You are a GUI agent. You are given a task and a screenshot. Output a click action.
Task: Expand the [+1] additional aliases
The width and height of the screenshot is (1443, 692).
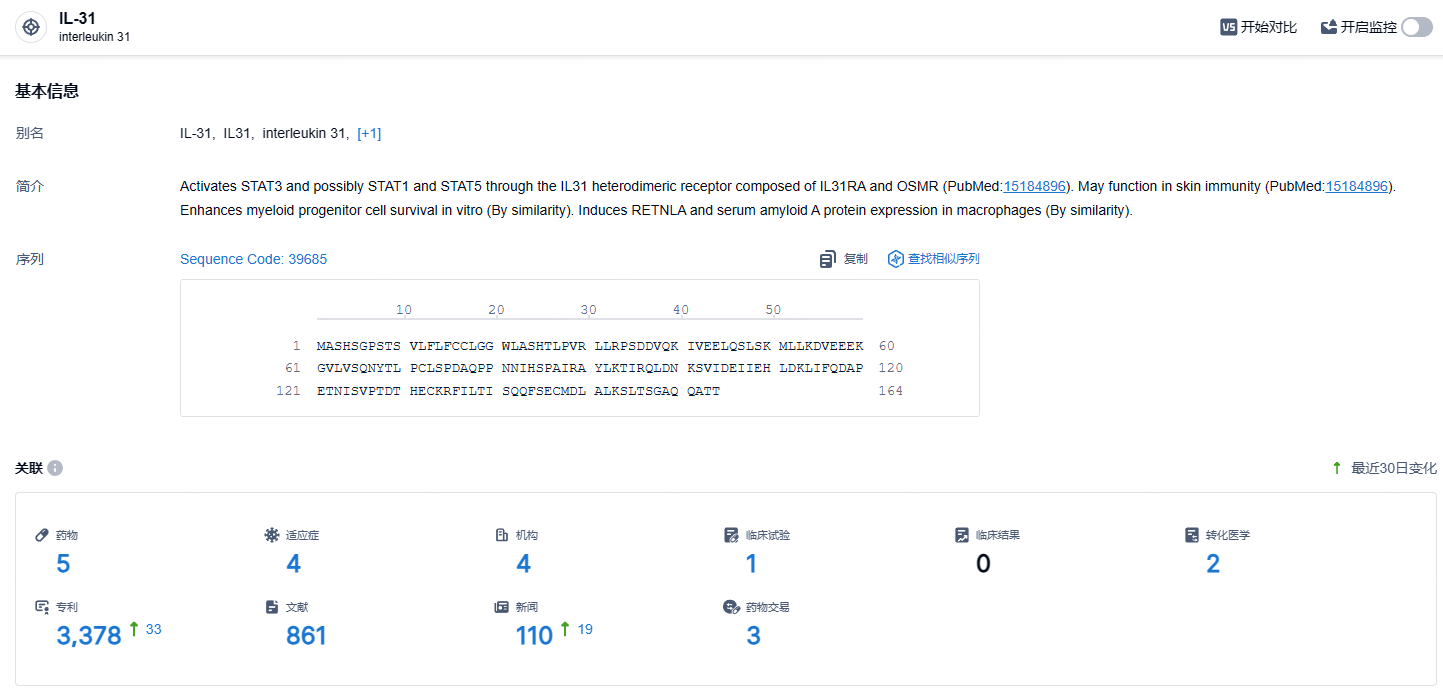pos(369,133)
